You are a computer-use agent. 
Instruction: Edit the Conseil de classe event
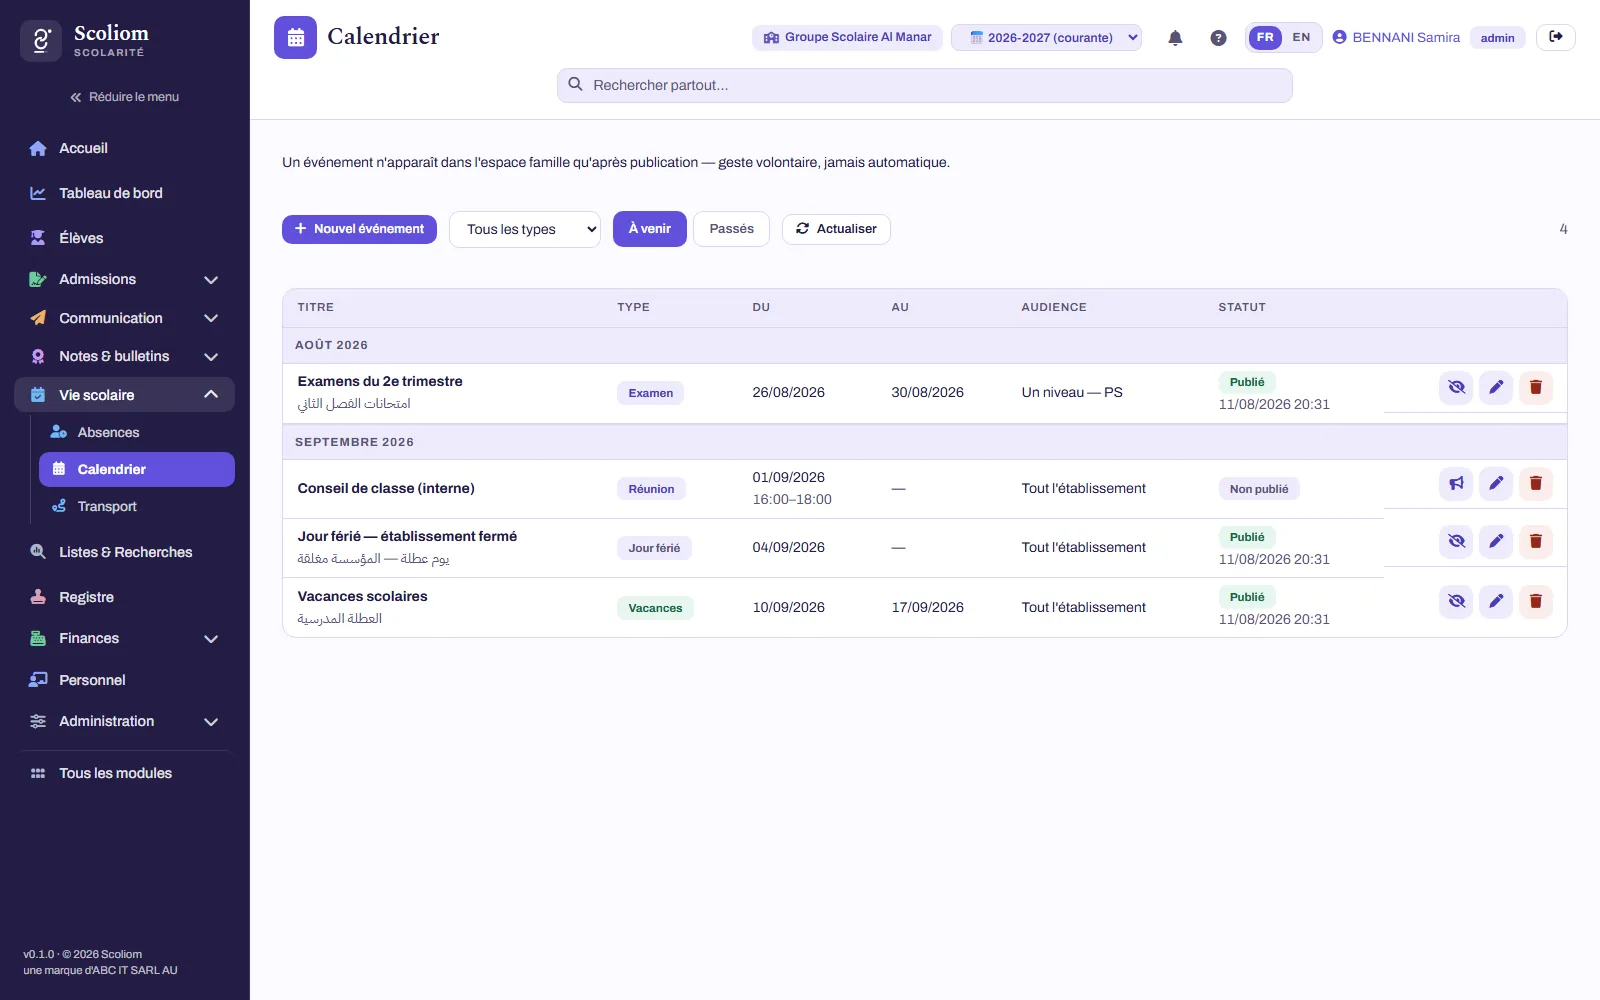click(1496, 483)
